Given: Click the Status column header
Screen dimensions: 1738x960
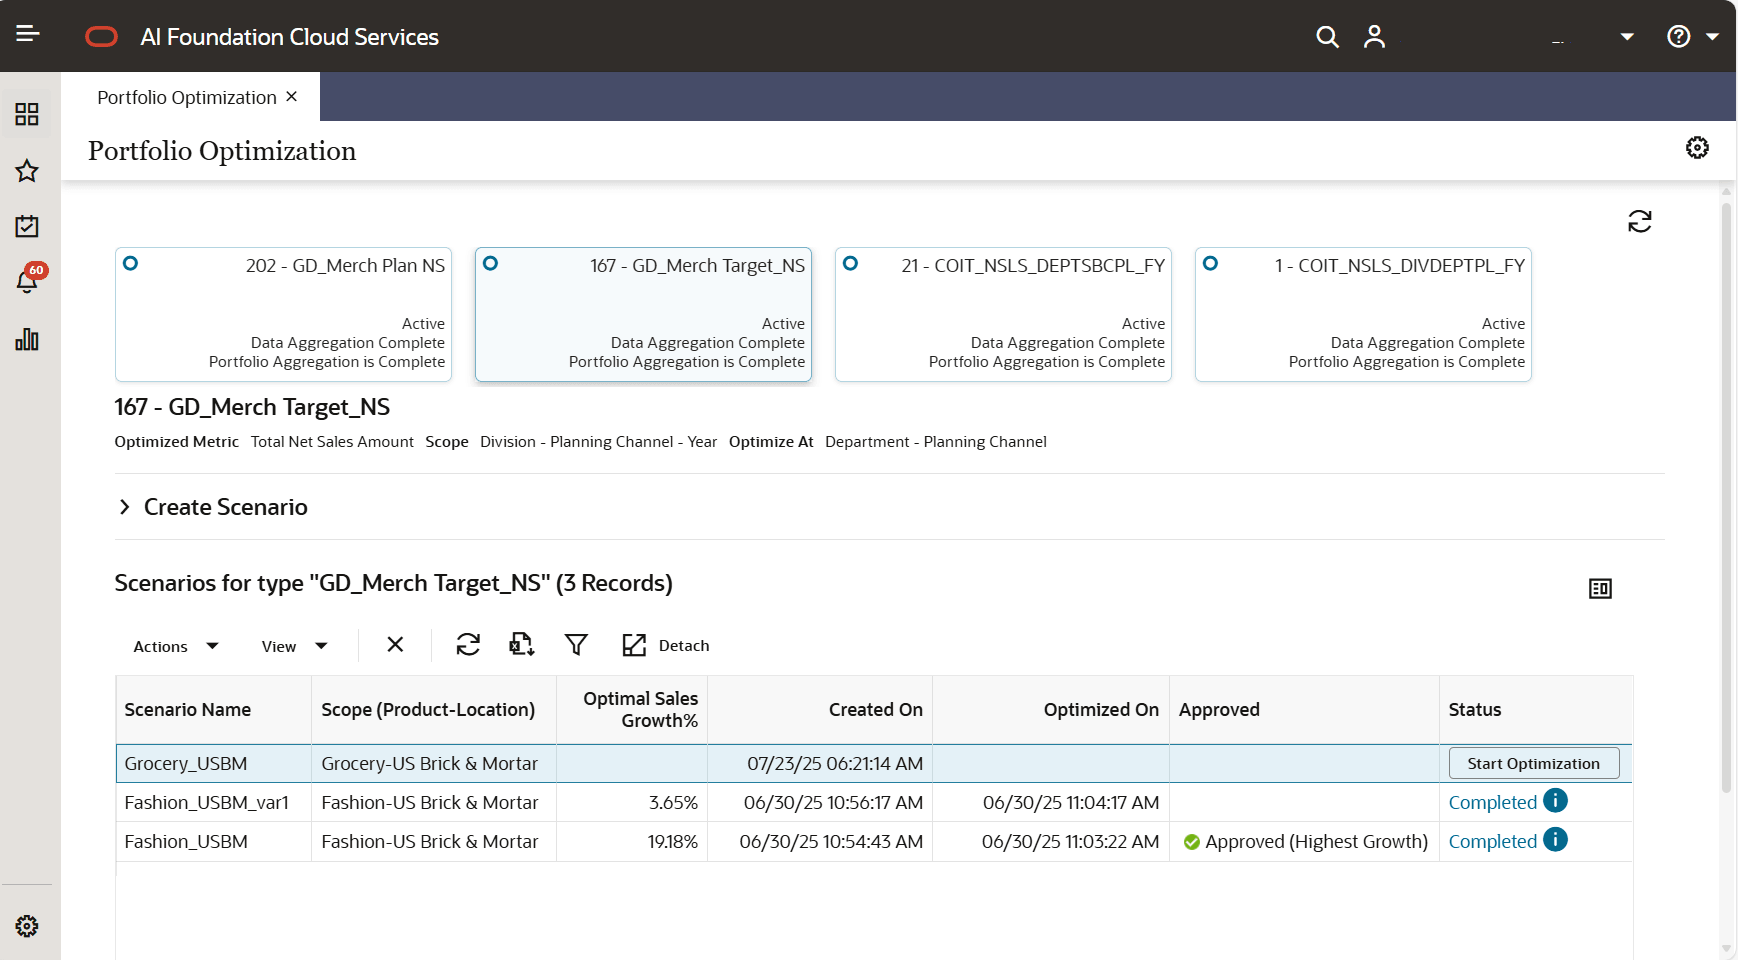Looking at the screenshot, I should click(1536, 710).
